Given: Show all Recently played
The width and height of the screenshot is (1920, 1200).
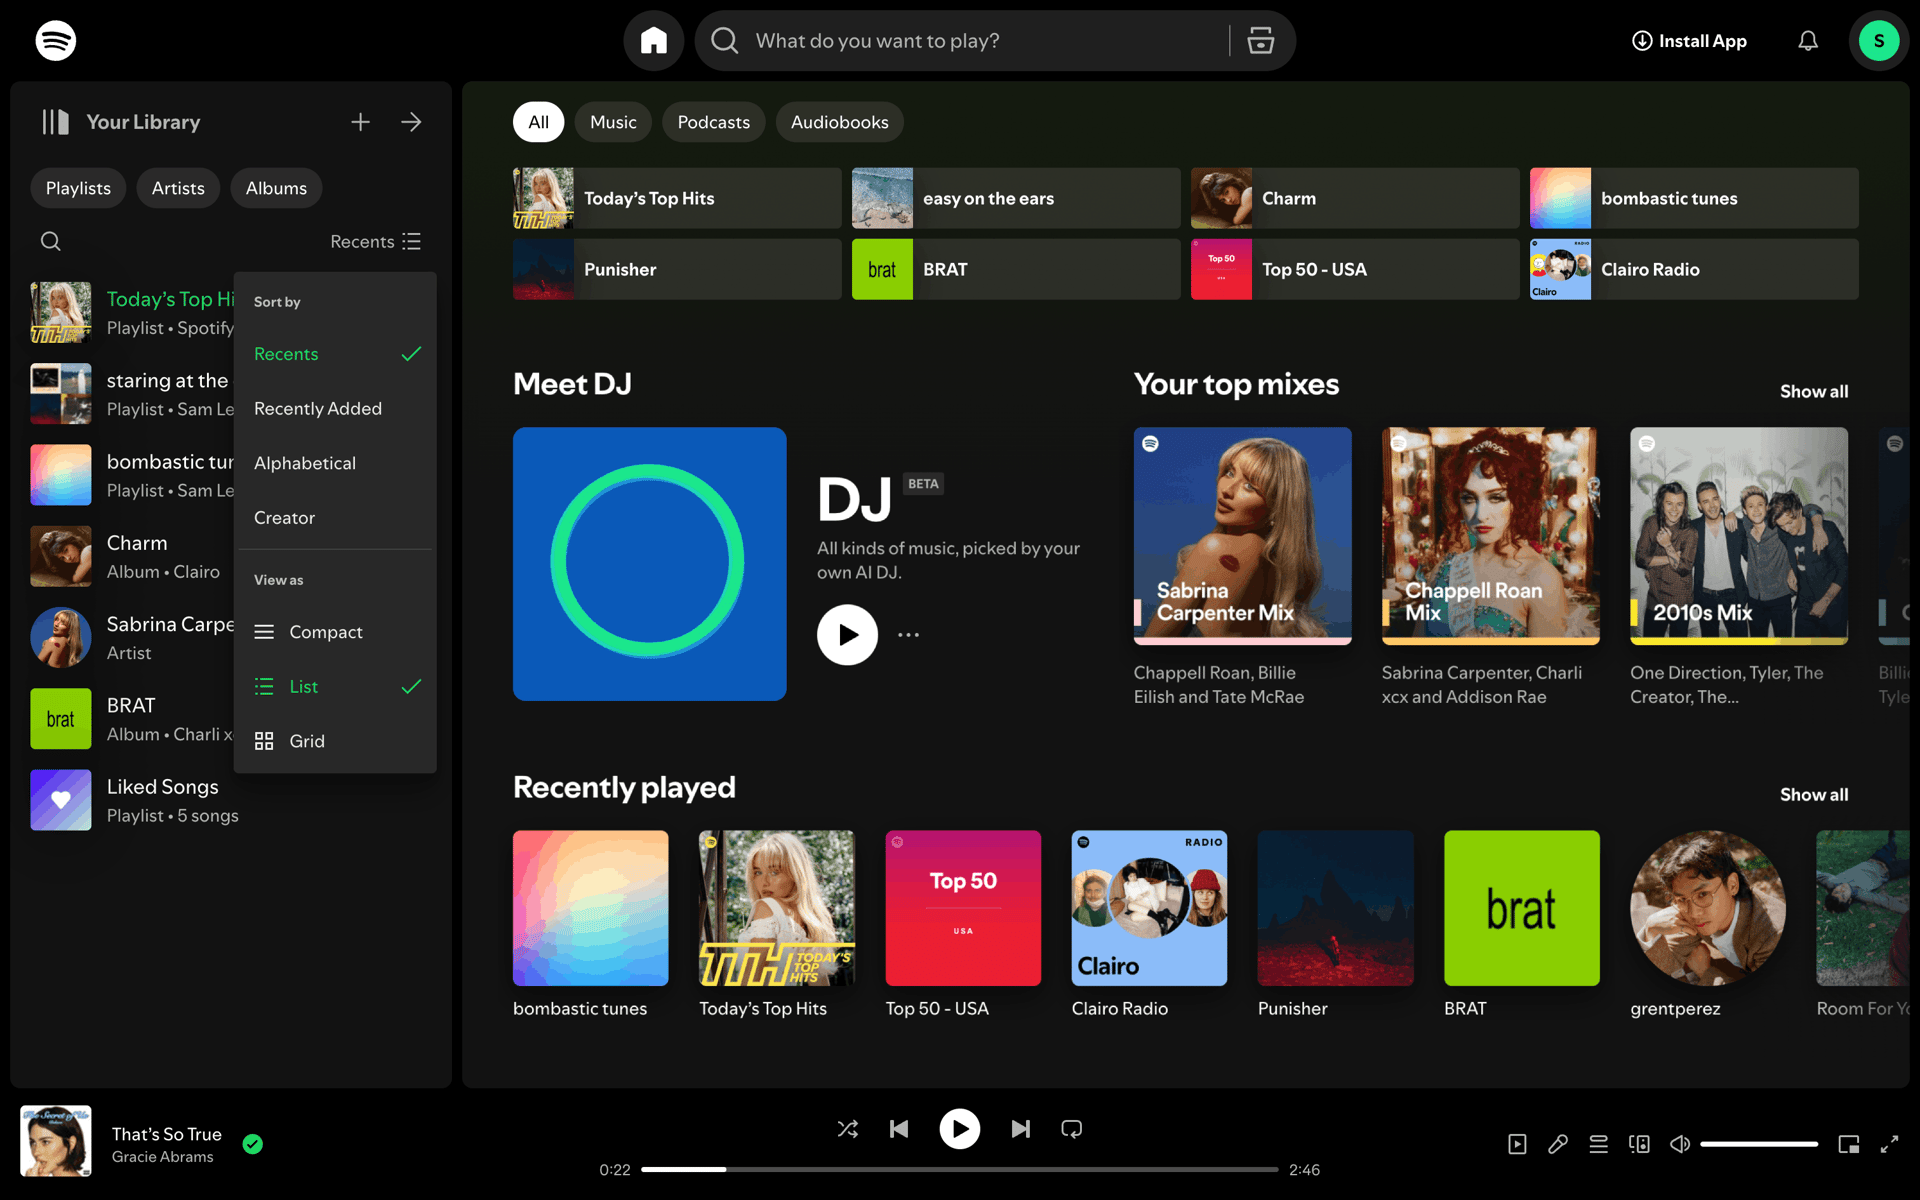Looking at the screenshot, I should [1814, 794].
